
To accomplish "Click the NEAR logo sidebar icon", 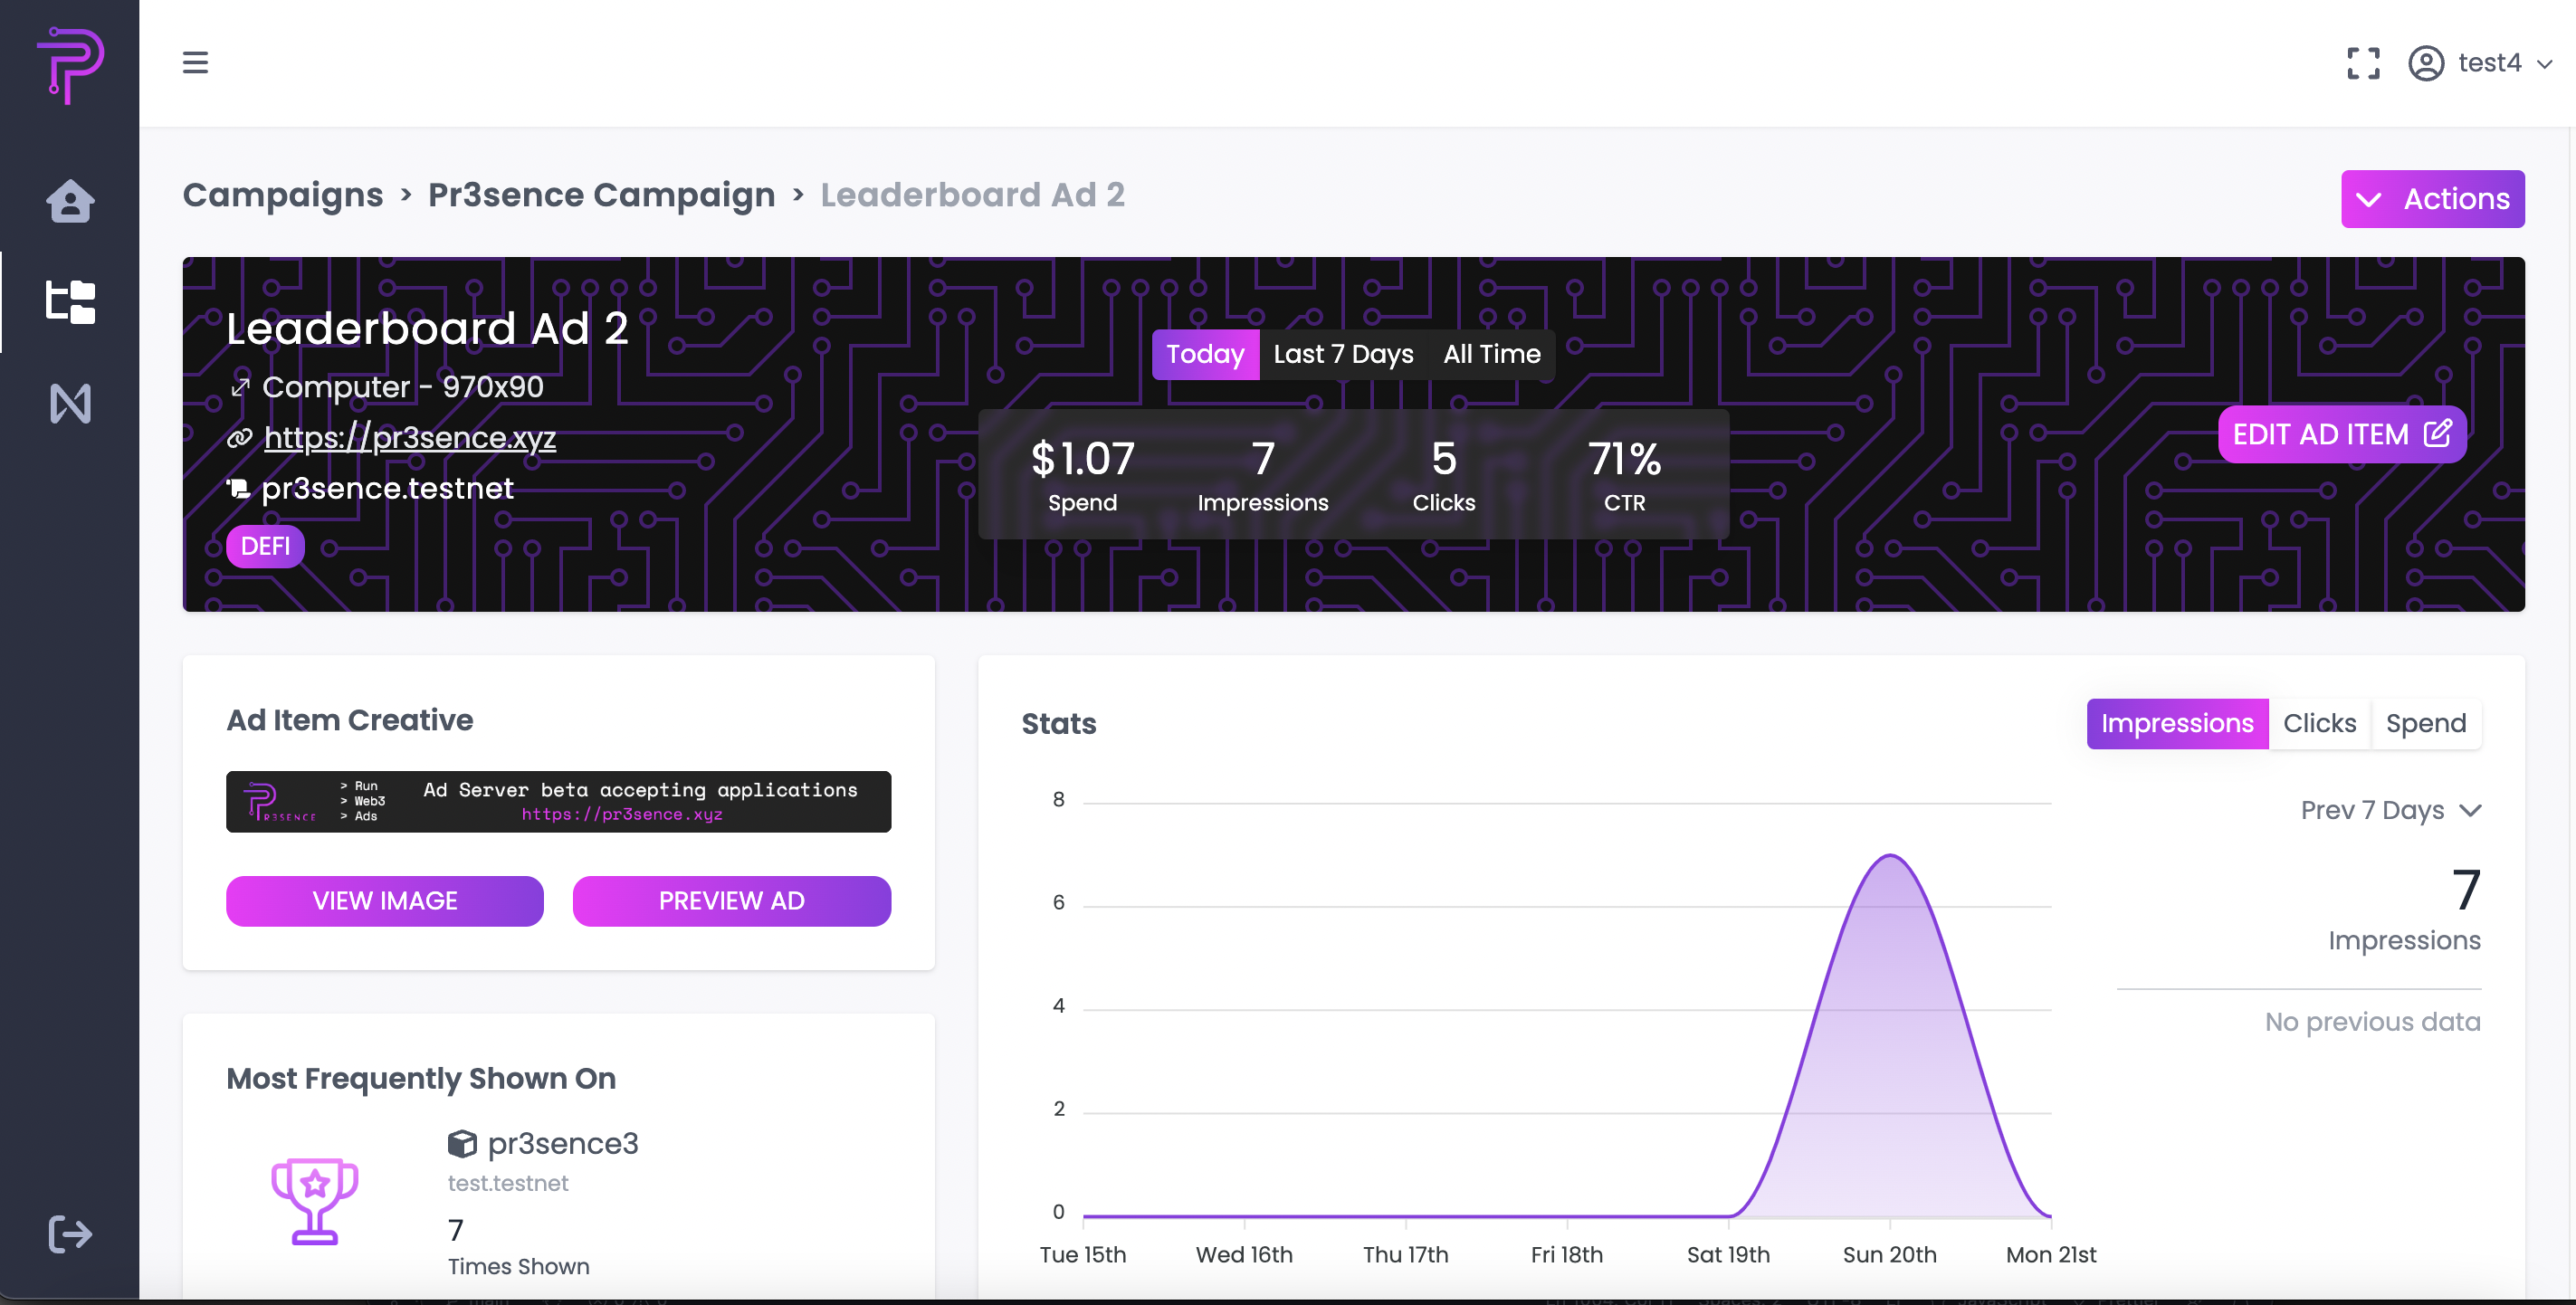I will [70, 404].
